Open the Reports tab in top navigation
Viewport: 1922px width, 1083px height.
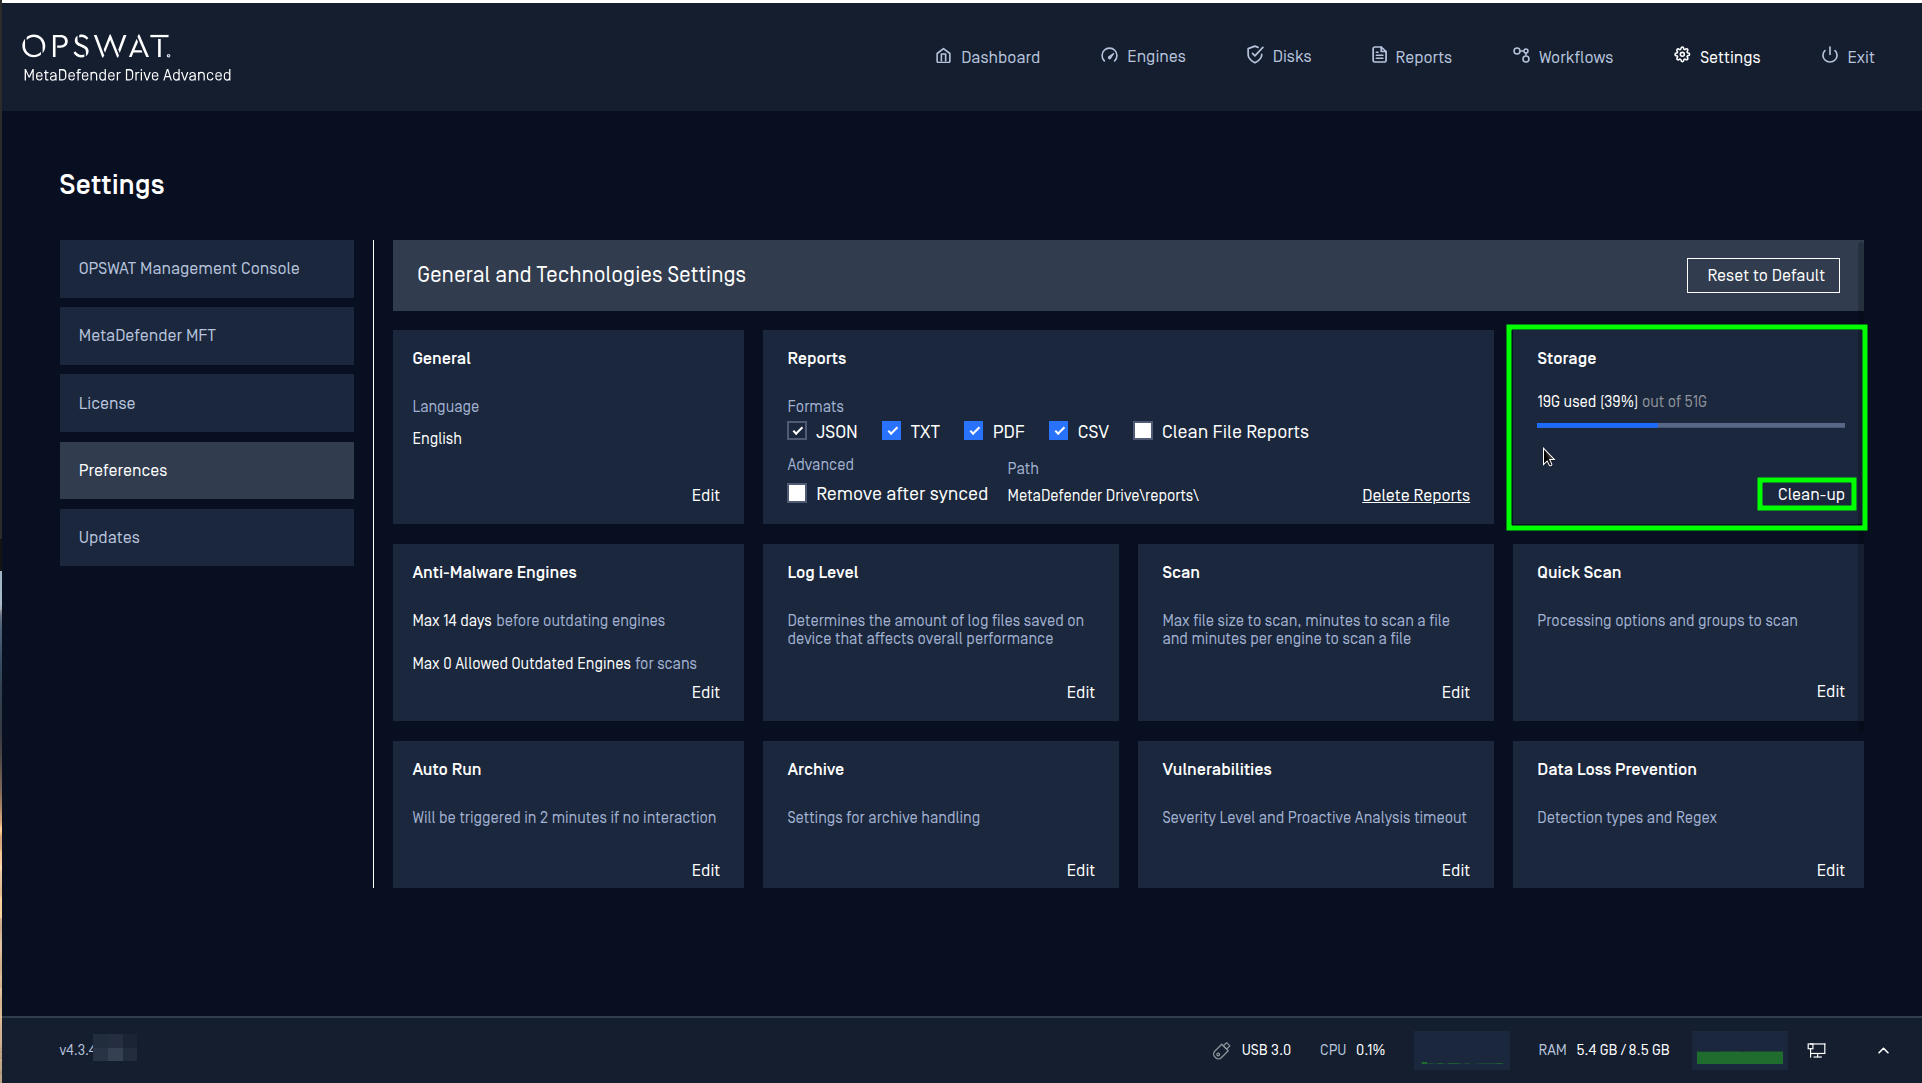1411,57
